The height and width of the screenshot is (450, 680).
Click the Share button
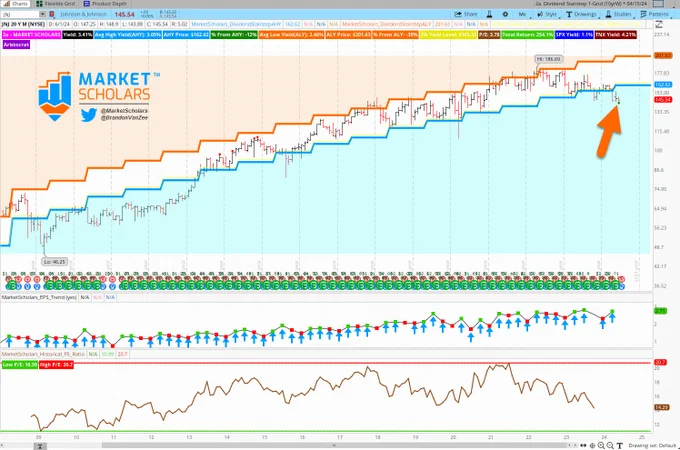click(466, 14)
